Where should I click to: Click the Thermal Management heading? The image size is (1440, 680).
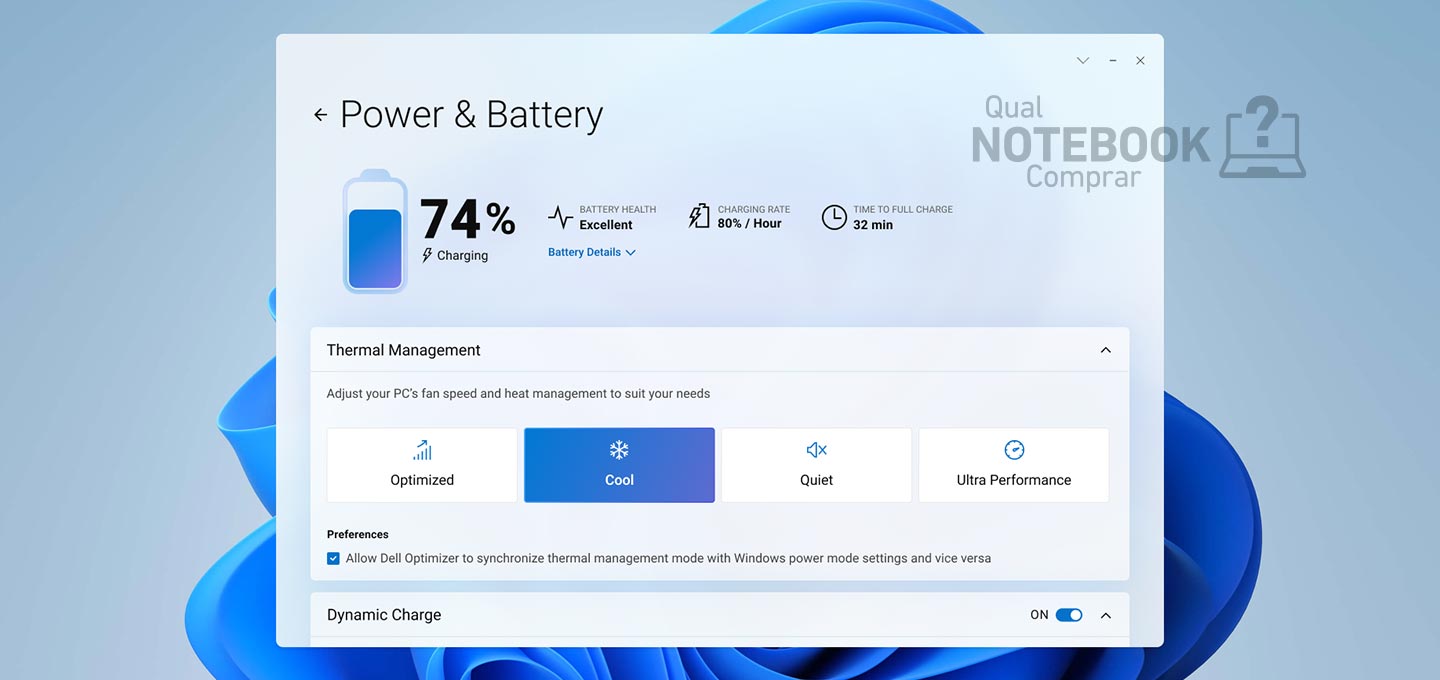[x=403, y=350]
